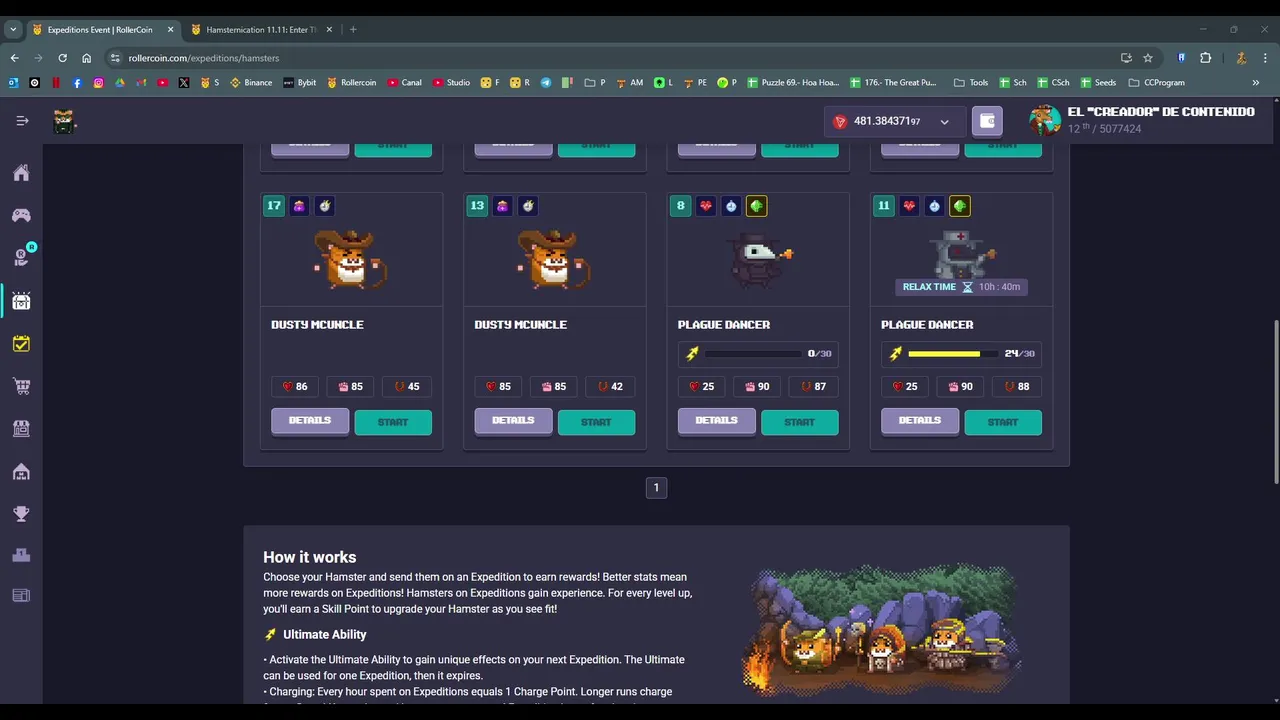Switch to the Hamstemication 11.11 browser tab
The width and height of the screenshot is (1280, 720).
tap(260, 30)
